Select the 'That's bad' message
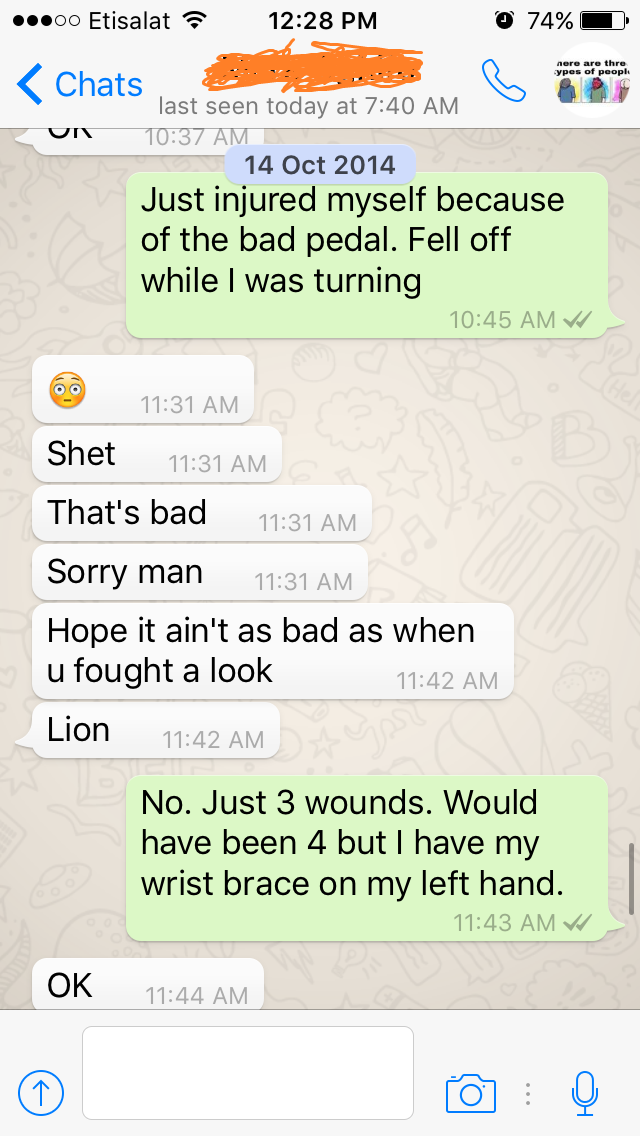Screen dimensions: 640x1136 202,514
